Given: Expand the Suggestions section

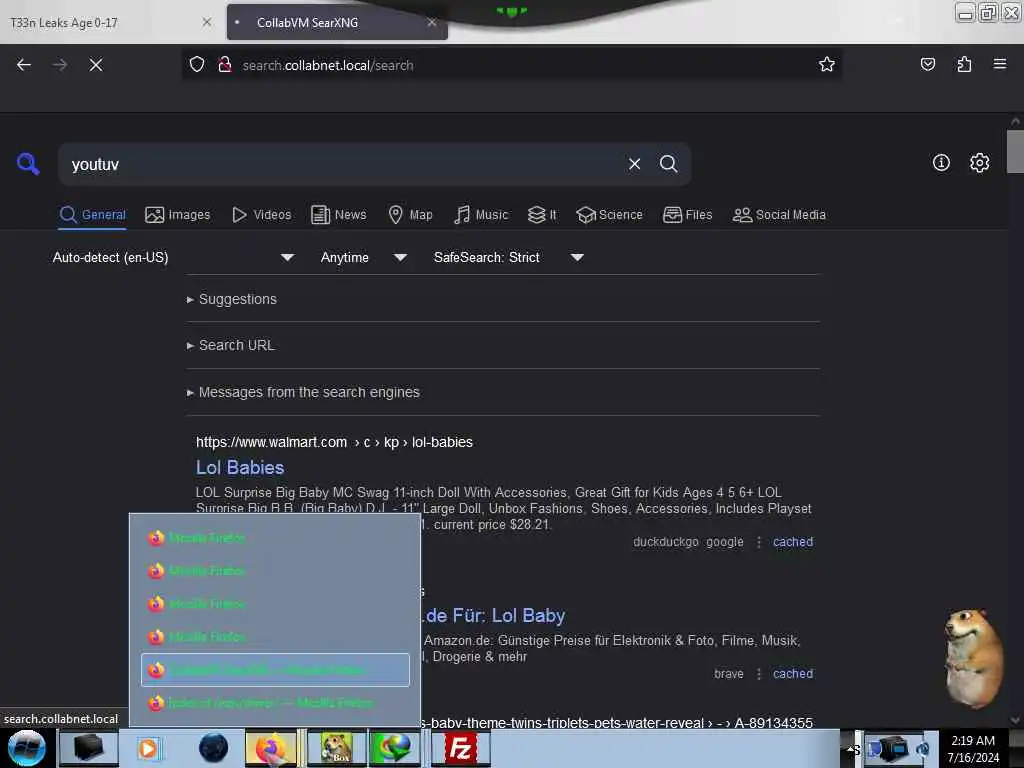Looking at the screenshot, I should coord(232,299).
